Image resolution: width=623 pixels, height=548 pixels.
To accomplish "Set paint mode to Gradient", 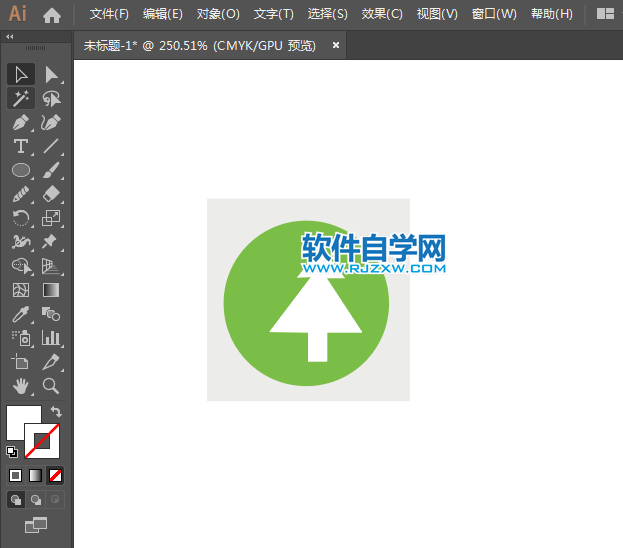I will 35,475.
